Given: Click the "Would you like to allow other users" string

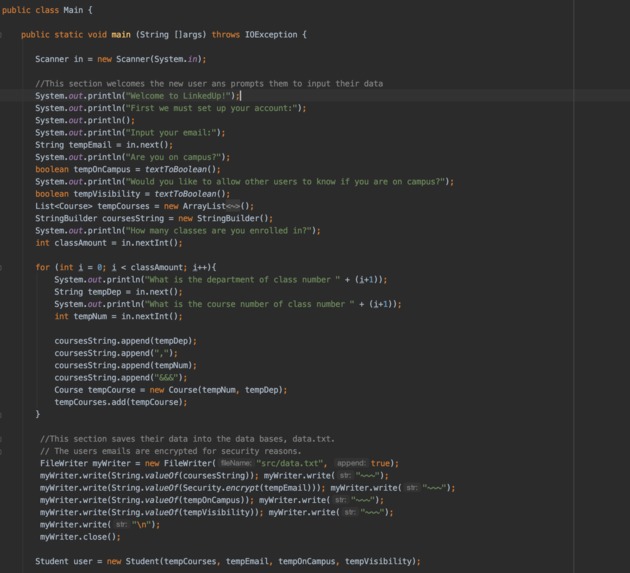Looking at the screenshot, I should (x=286, y=182).
